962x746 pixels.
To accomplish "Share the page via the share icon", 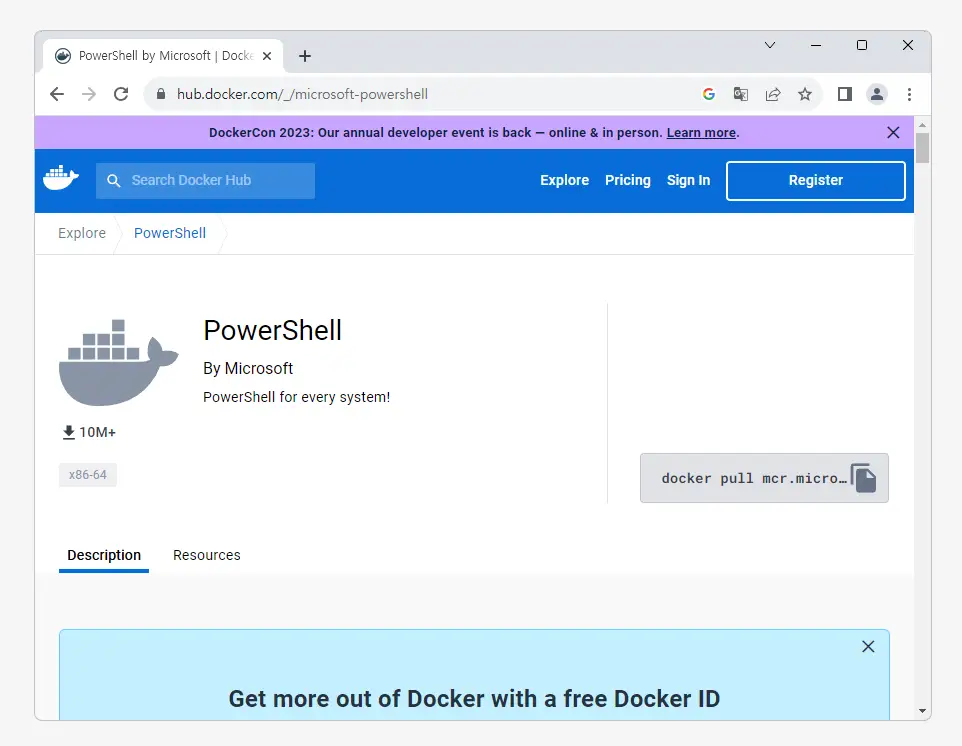I will tap(773, 93).
